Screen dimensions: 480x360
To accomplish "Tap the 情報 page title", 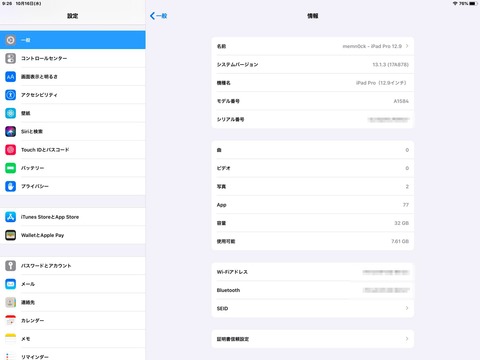I will [x=313, y=16].
